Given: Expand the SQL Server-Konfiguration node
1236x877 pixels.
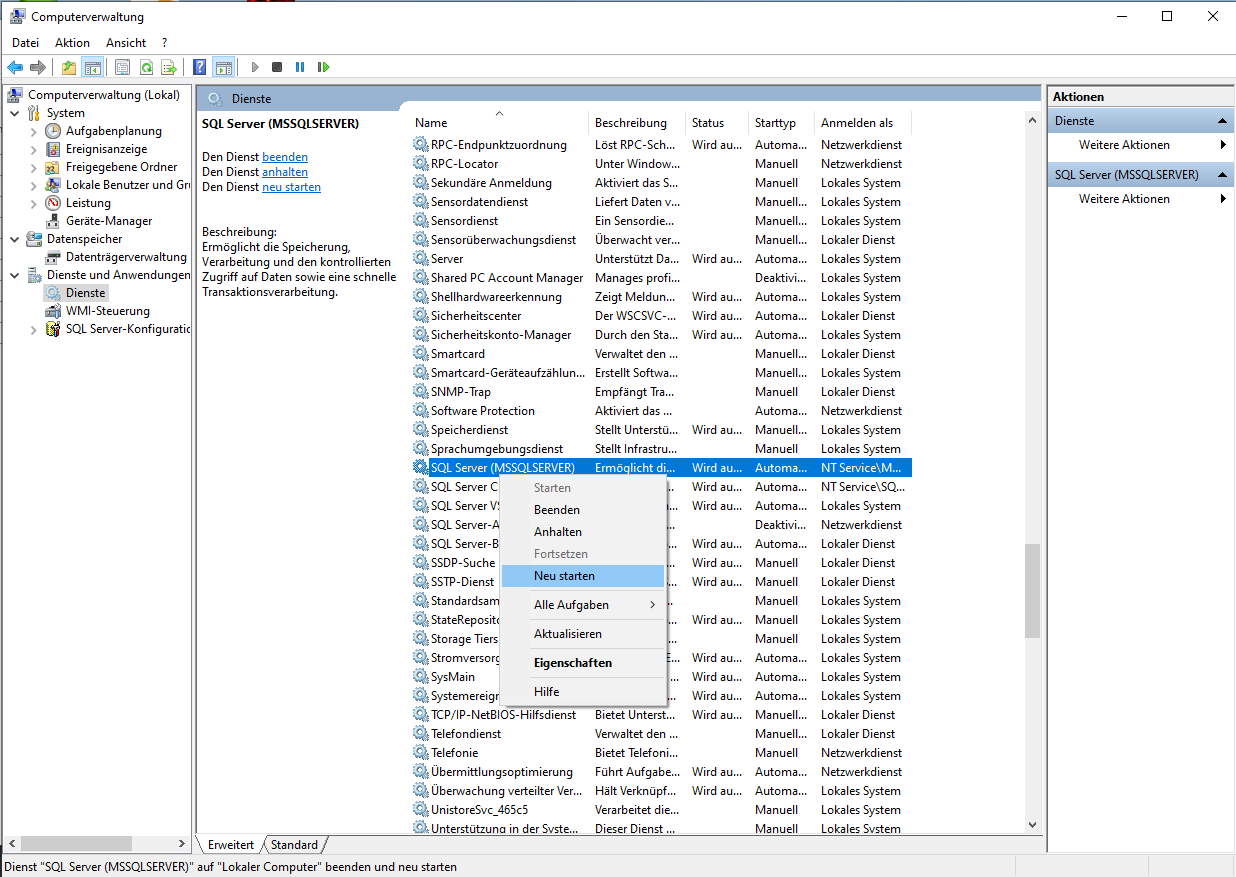Looking at the screenshot, I should (x=34, y=329).
